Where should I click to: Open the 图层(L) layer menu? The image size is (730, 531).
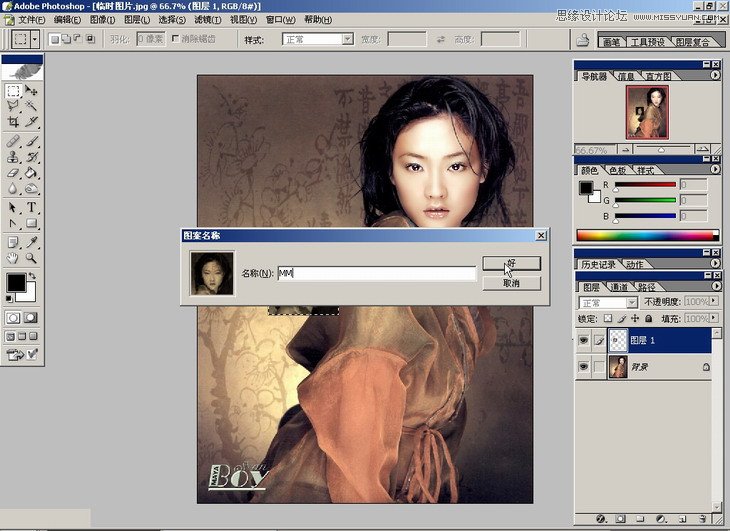(137, 20)
